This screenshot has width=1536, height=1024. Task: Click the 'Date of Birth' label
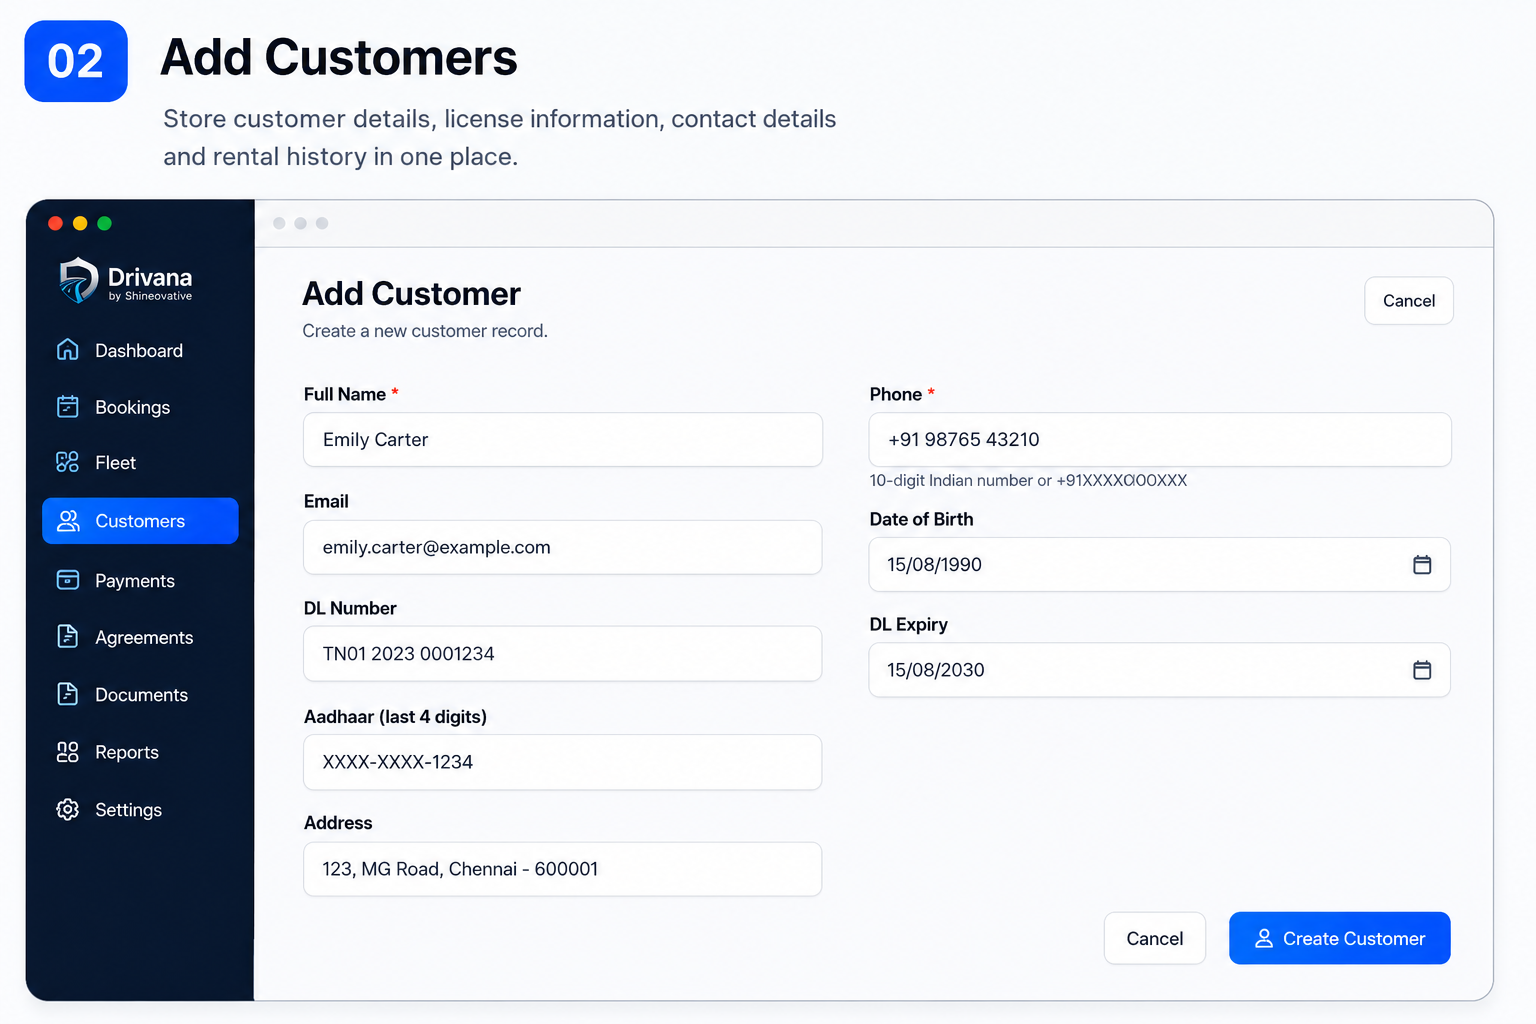[x=921, y=519]
